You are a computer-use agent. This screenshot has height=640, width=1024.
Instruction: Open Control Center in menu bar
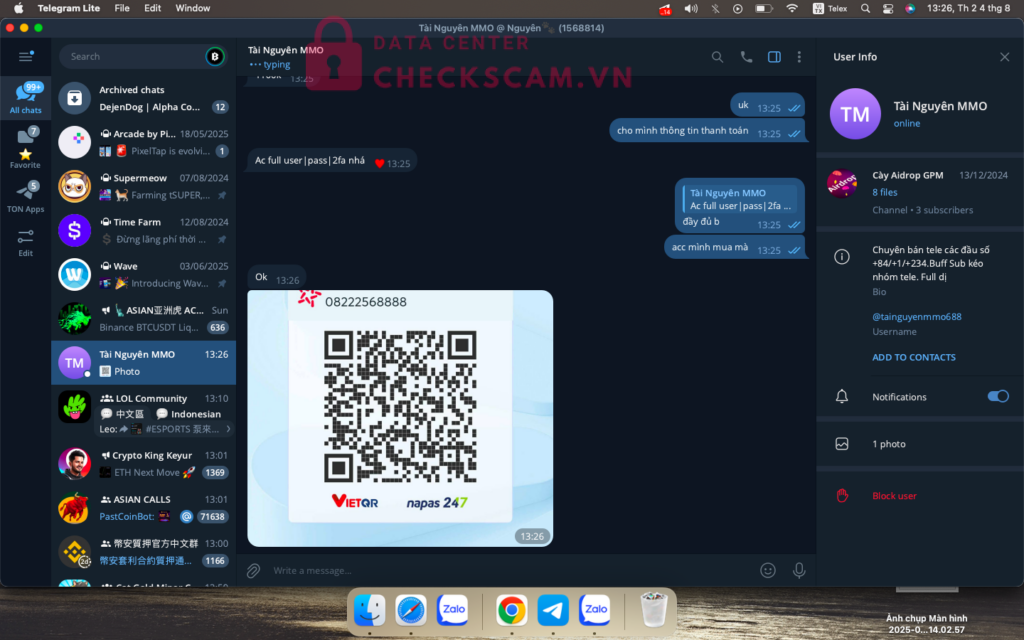[888, 8]
